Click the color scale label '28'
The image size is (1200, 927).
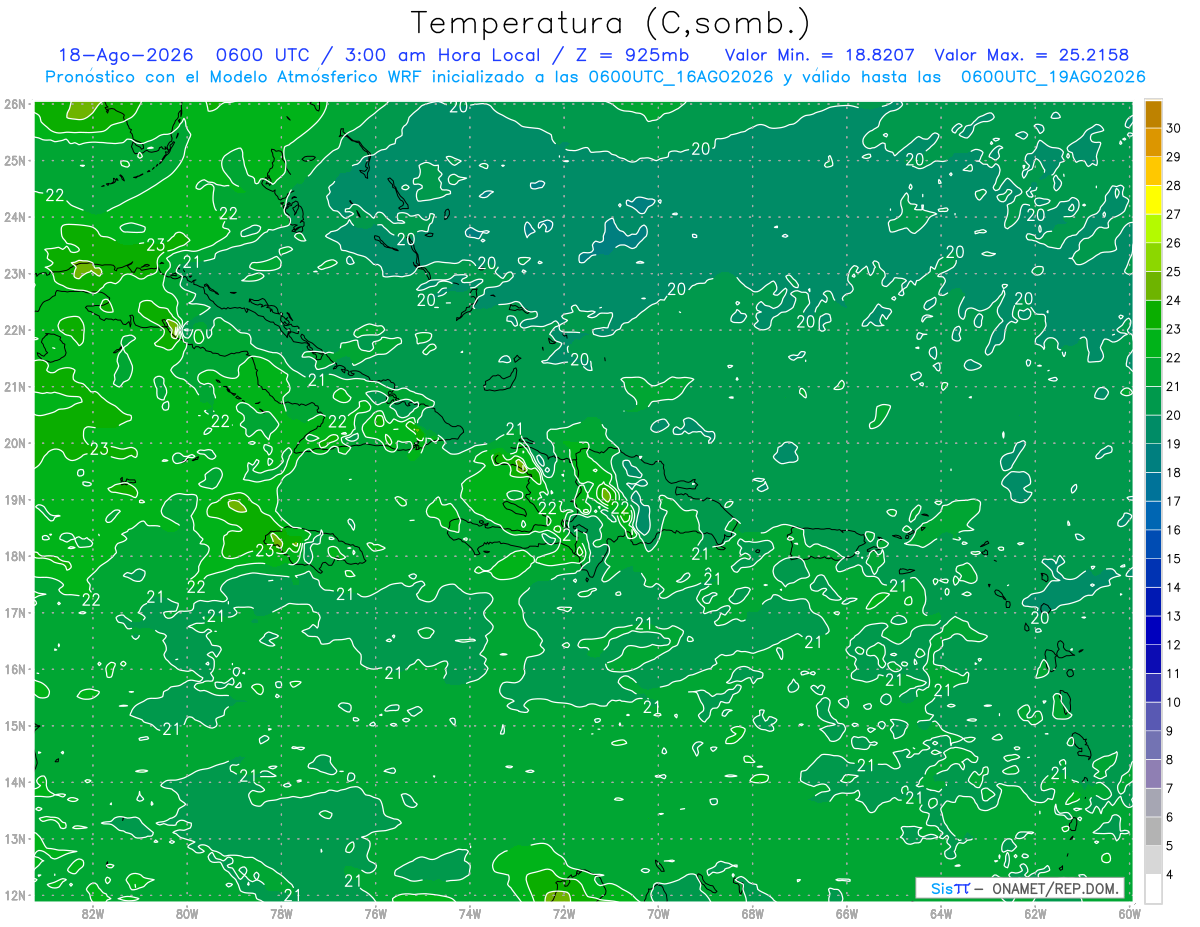pos(1173,186)
